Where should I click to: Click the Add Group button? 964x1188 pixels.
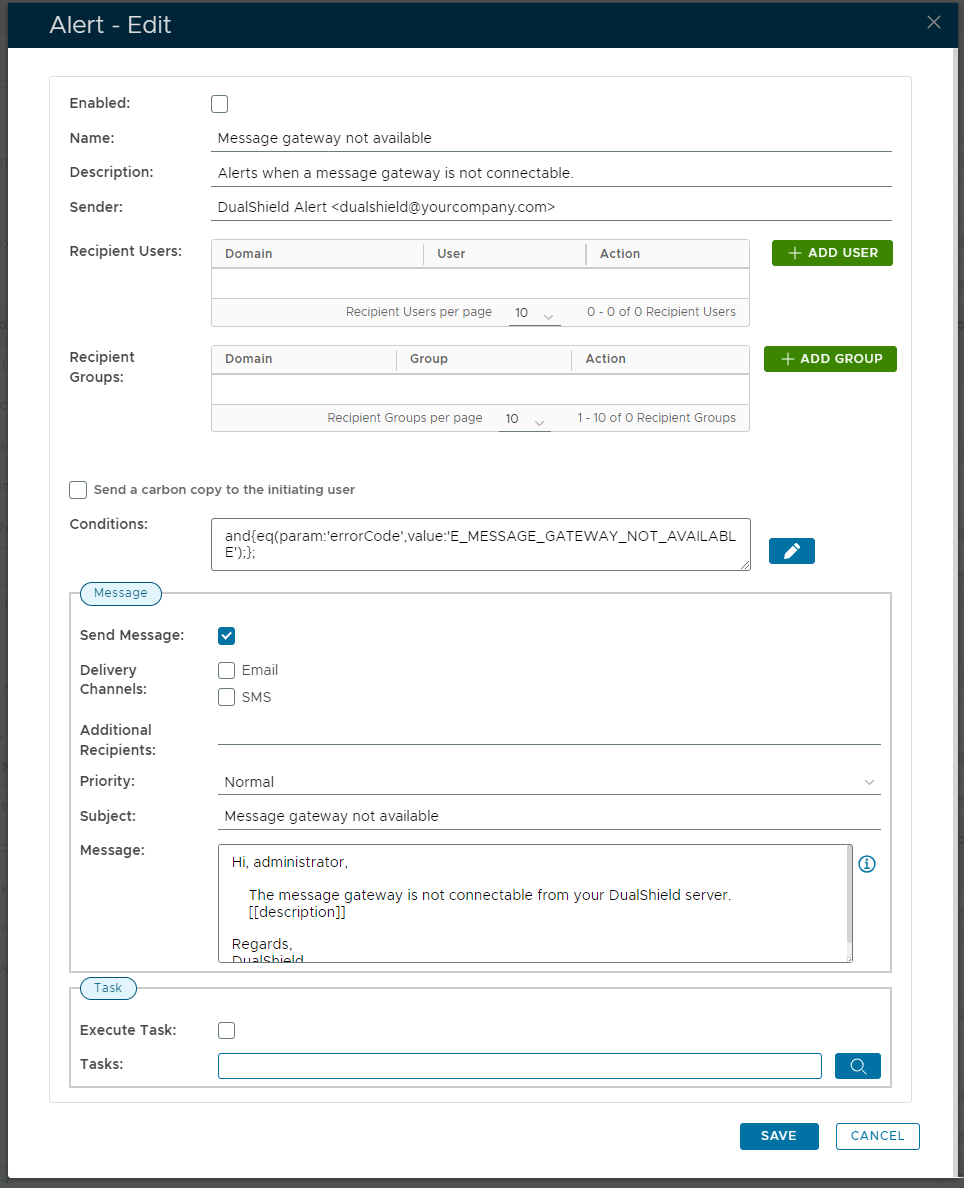click(x=830, y=359)
